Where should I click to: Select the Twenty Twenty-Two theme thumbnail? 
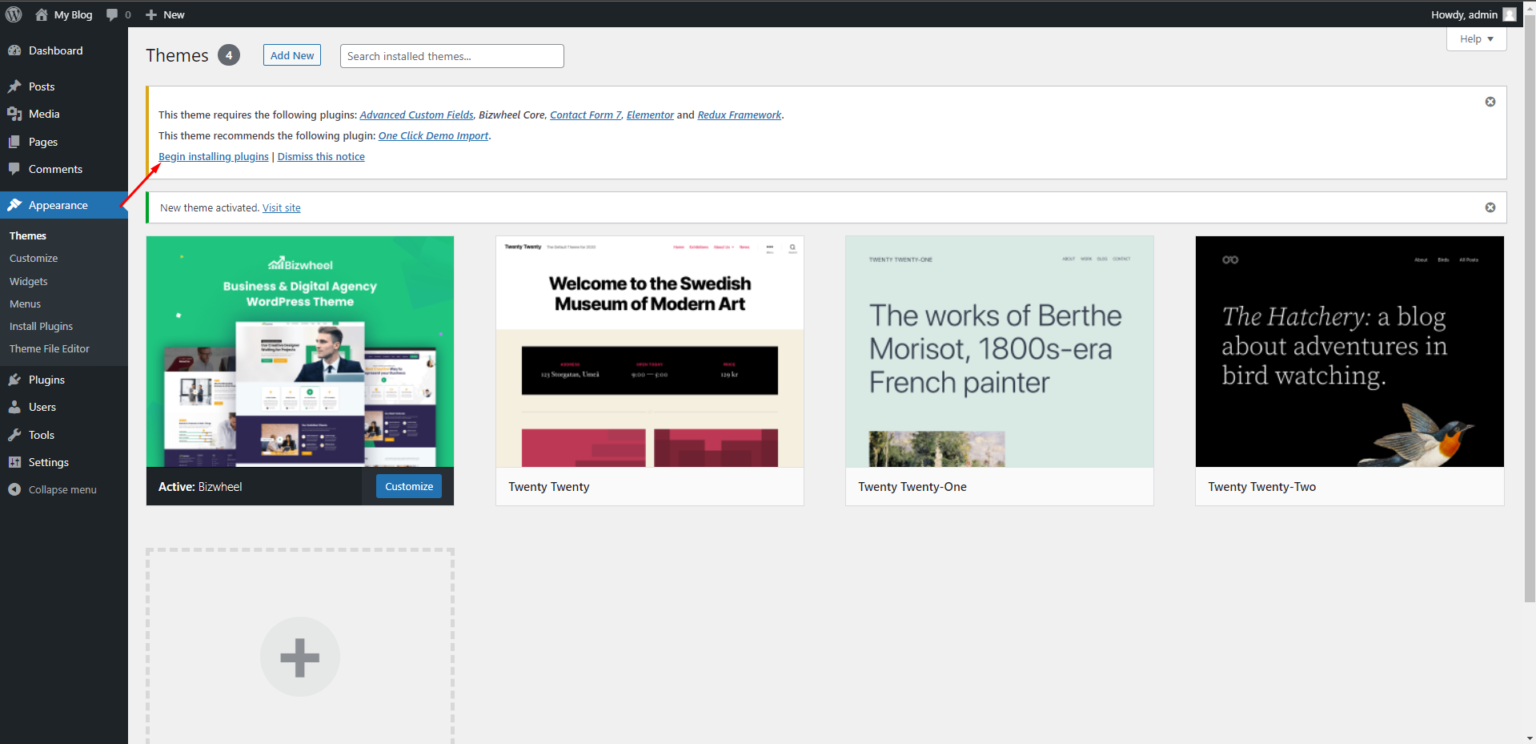tap(1350, 351)
